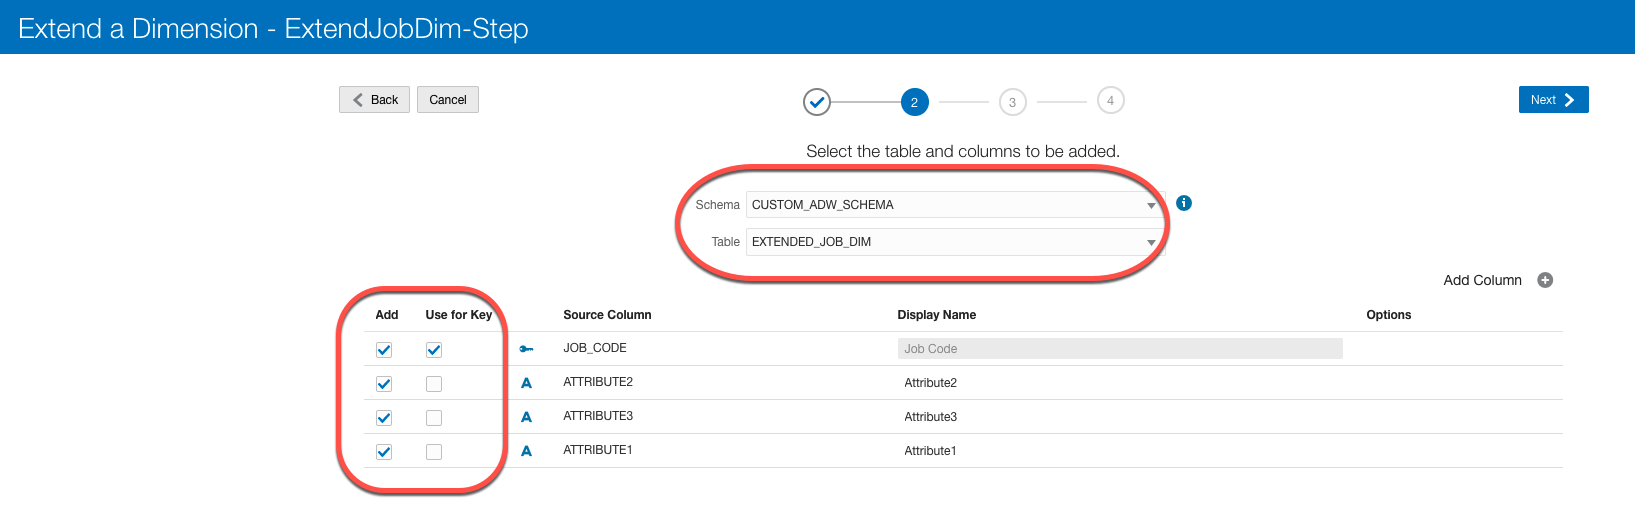This screenshot has width=1635, height=511.
Task: Enable Use for Key on ATTRIBUTE1
Action: tap(434, 452)
